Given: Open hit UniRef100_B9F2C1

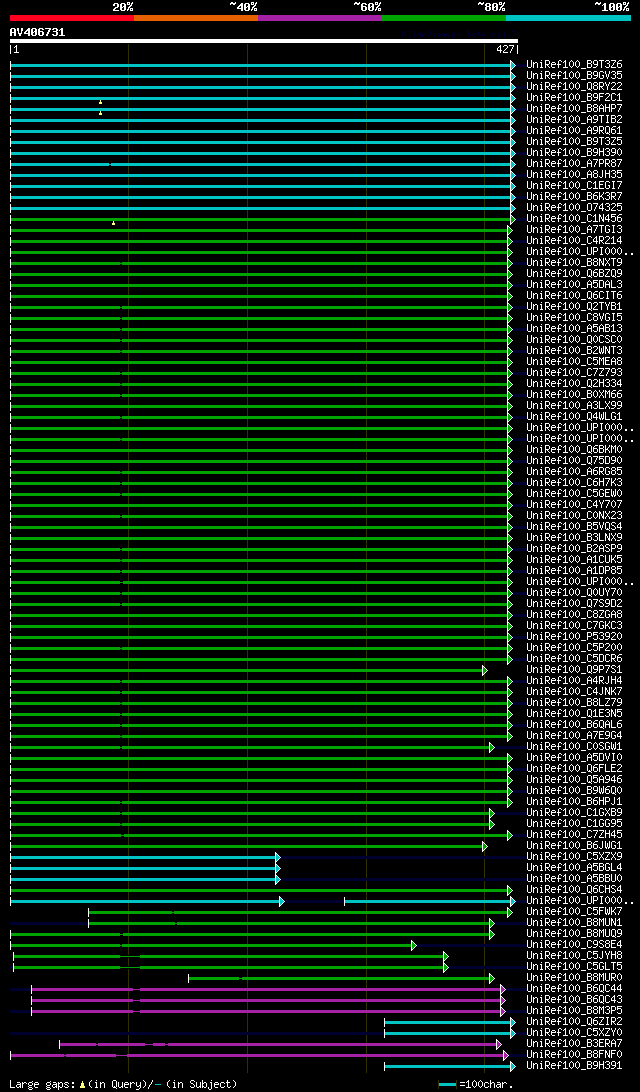Looking at the screenshot, I should 575,98.
